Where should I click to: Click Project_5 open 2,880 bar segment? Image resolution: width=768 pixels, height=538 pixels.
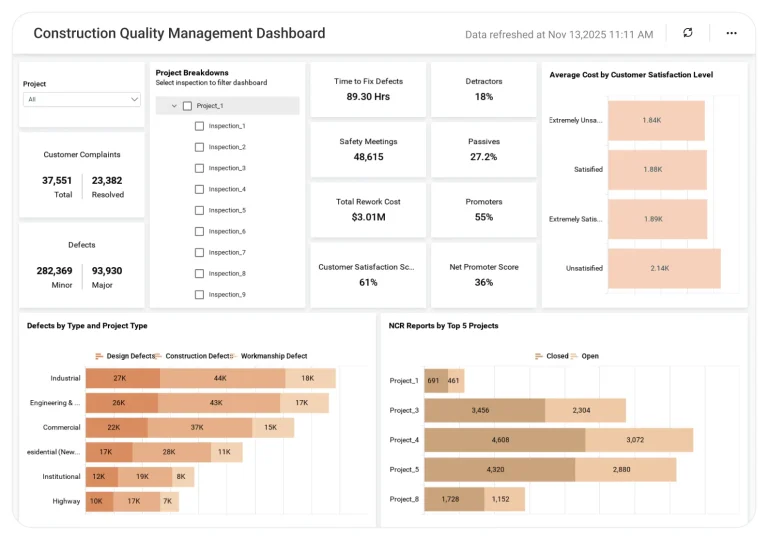coord(625,469)
